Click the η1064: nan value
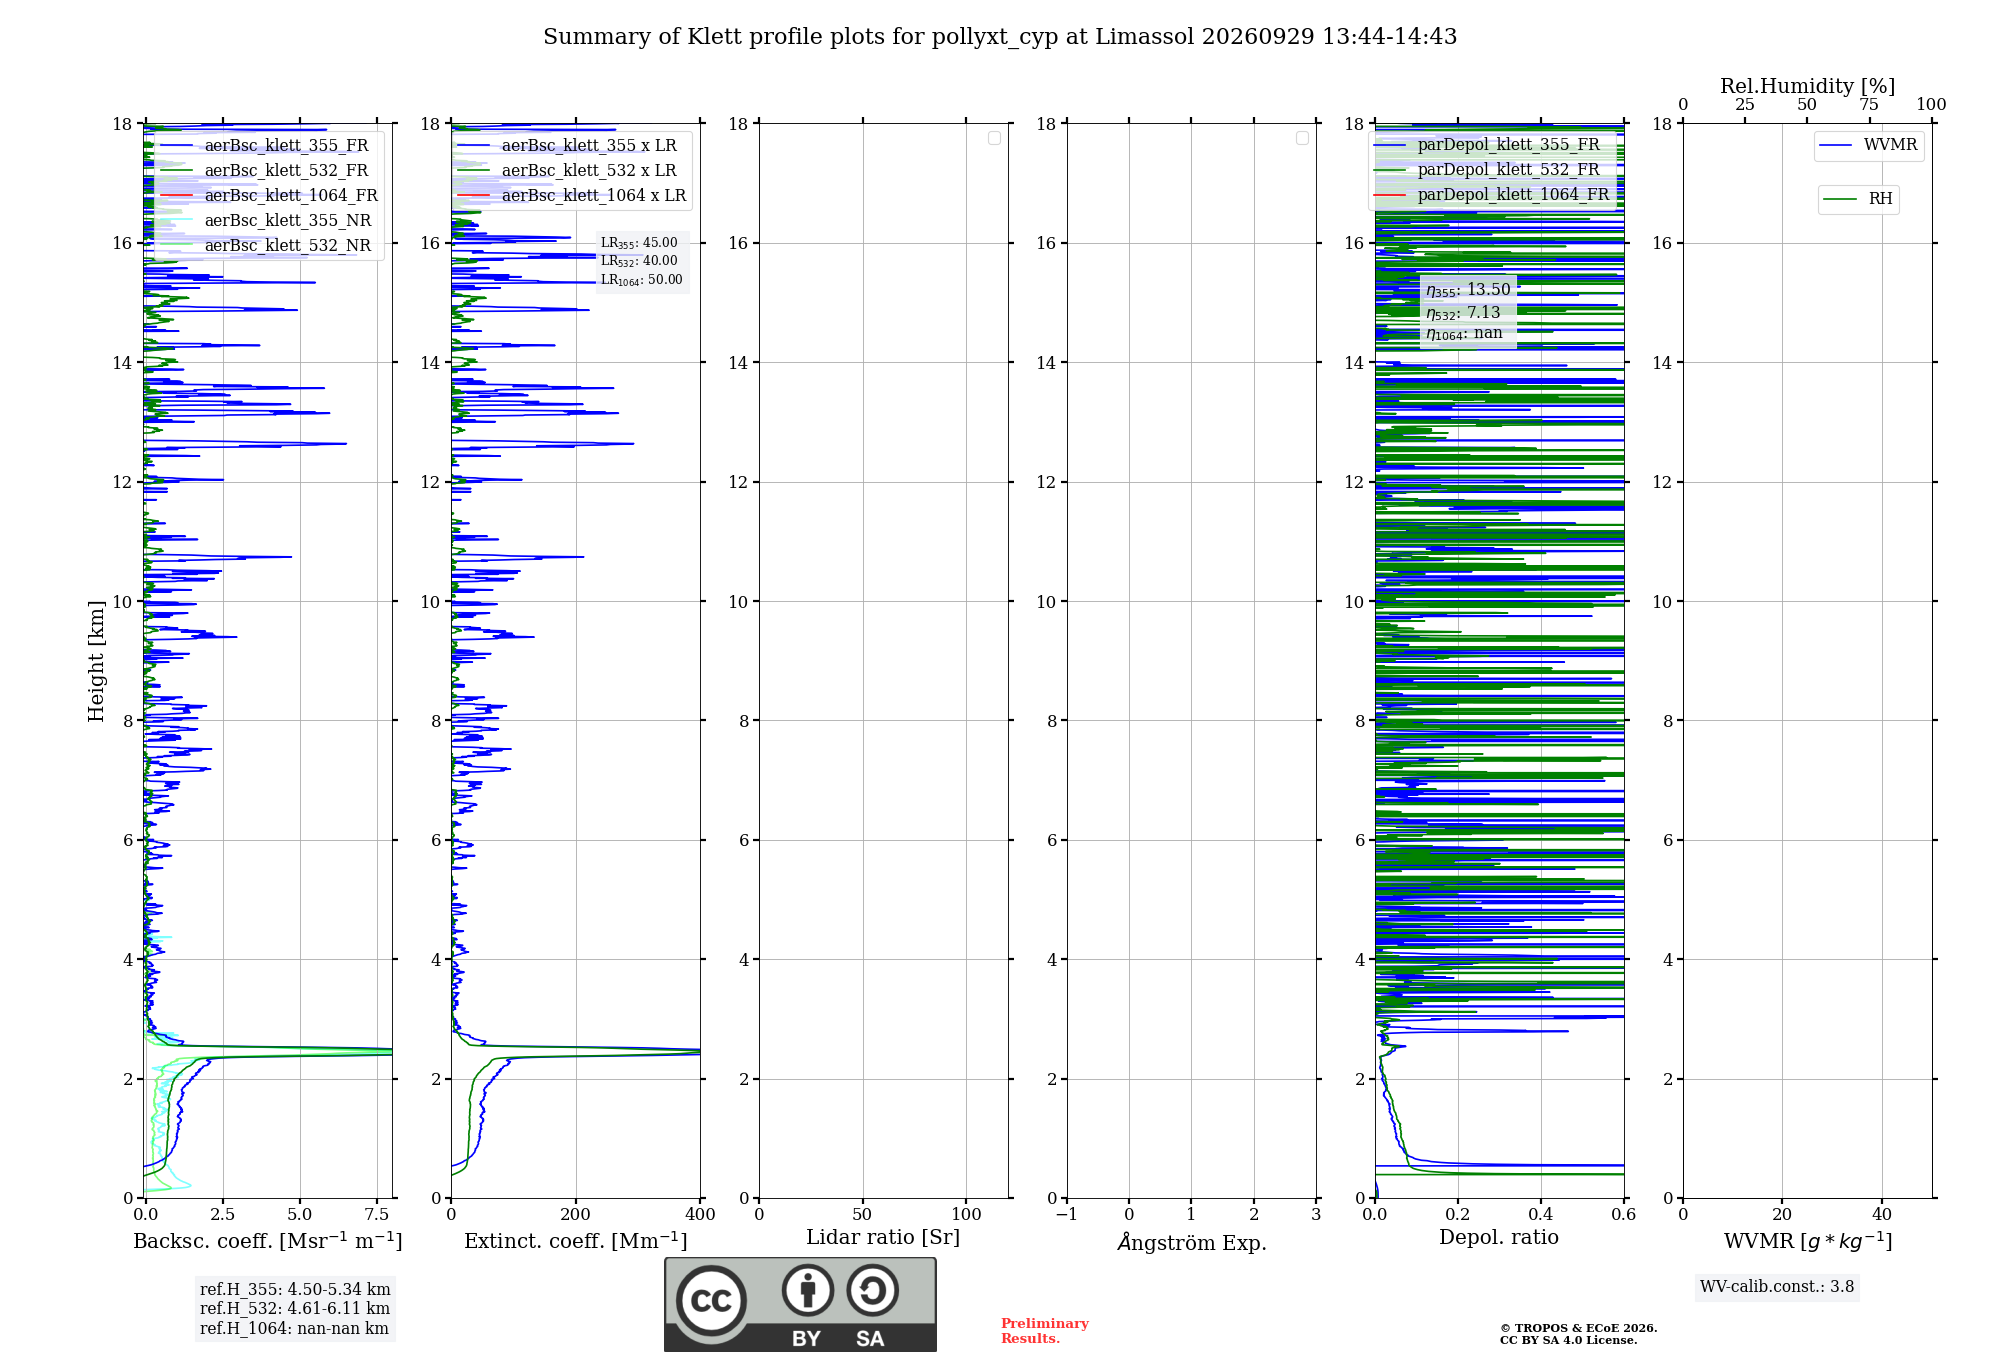This screenshot has height=1360, width=2000. (x=1464, y=334)
